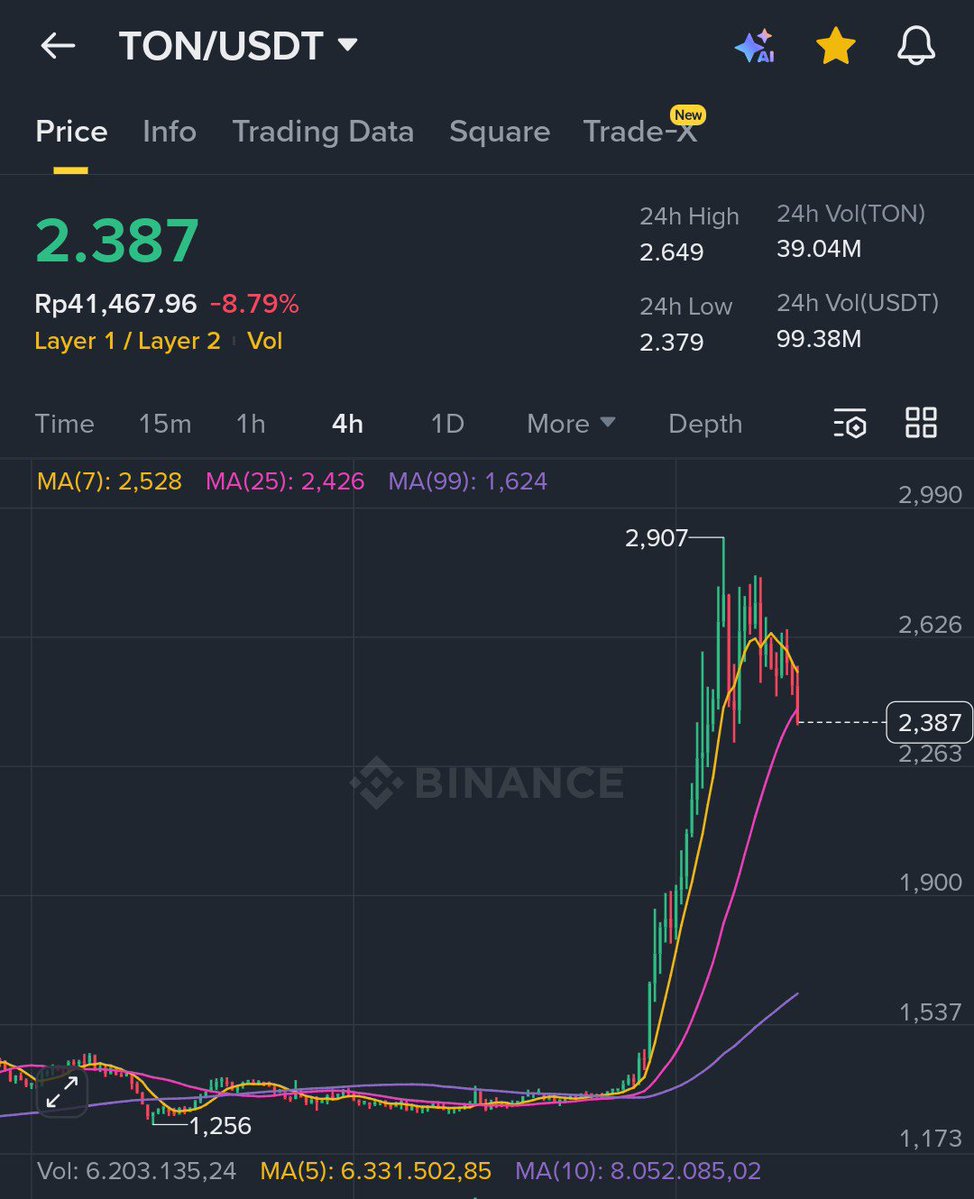Image resolution: width=974 pixels, height=1199 pixels.
Task: Tap the Rp41,467.96 converted price
Action: 115,304
